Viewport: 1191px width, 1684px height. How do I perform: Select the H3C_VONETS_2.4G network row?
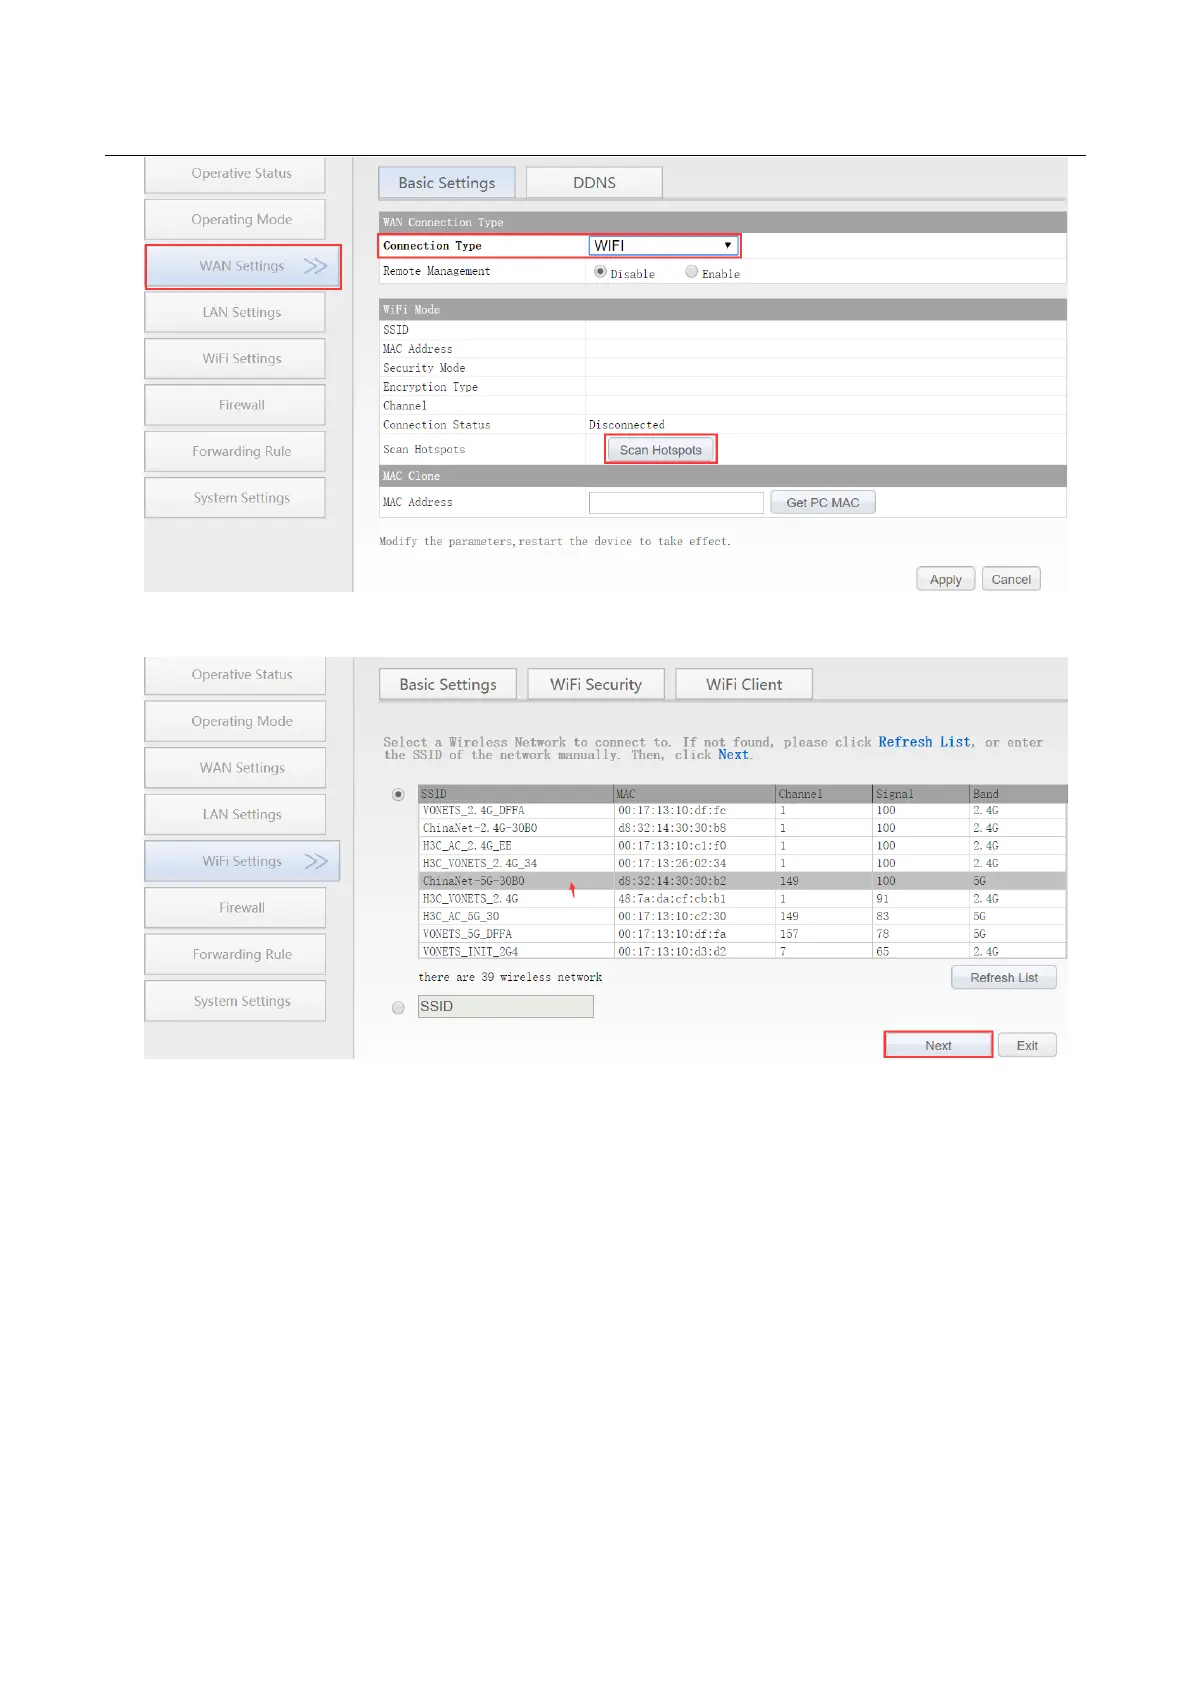[x=743, y=899]
